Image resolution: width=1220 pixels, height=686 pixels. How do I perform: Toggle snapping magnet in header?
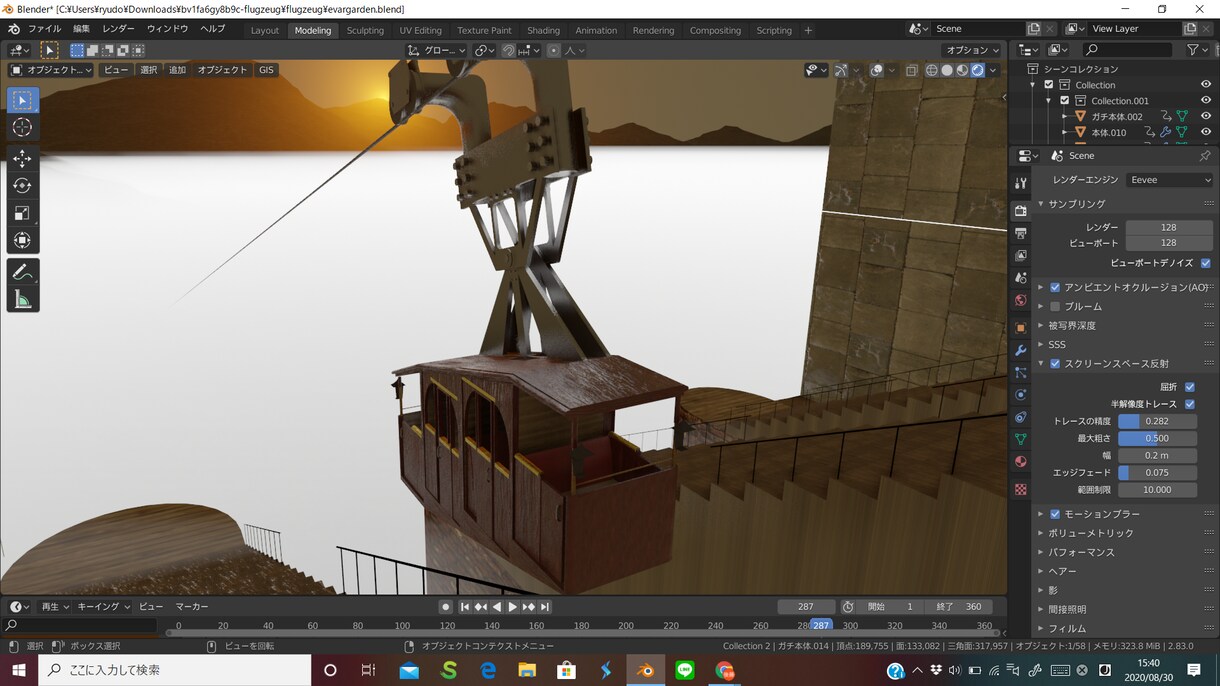point(509,50)
